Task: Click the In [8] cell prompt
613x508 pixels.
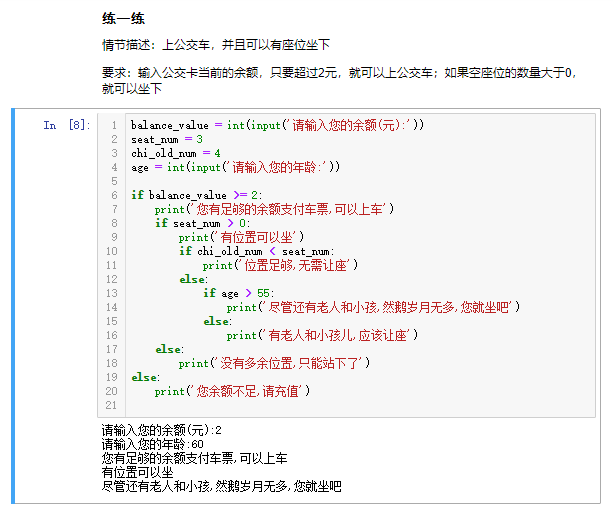Action: point(66,125)
